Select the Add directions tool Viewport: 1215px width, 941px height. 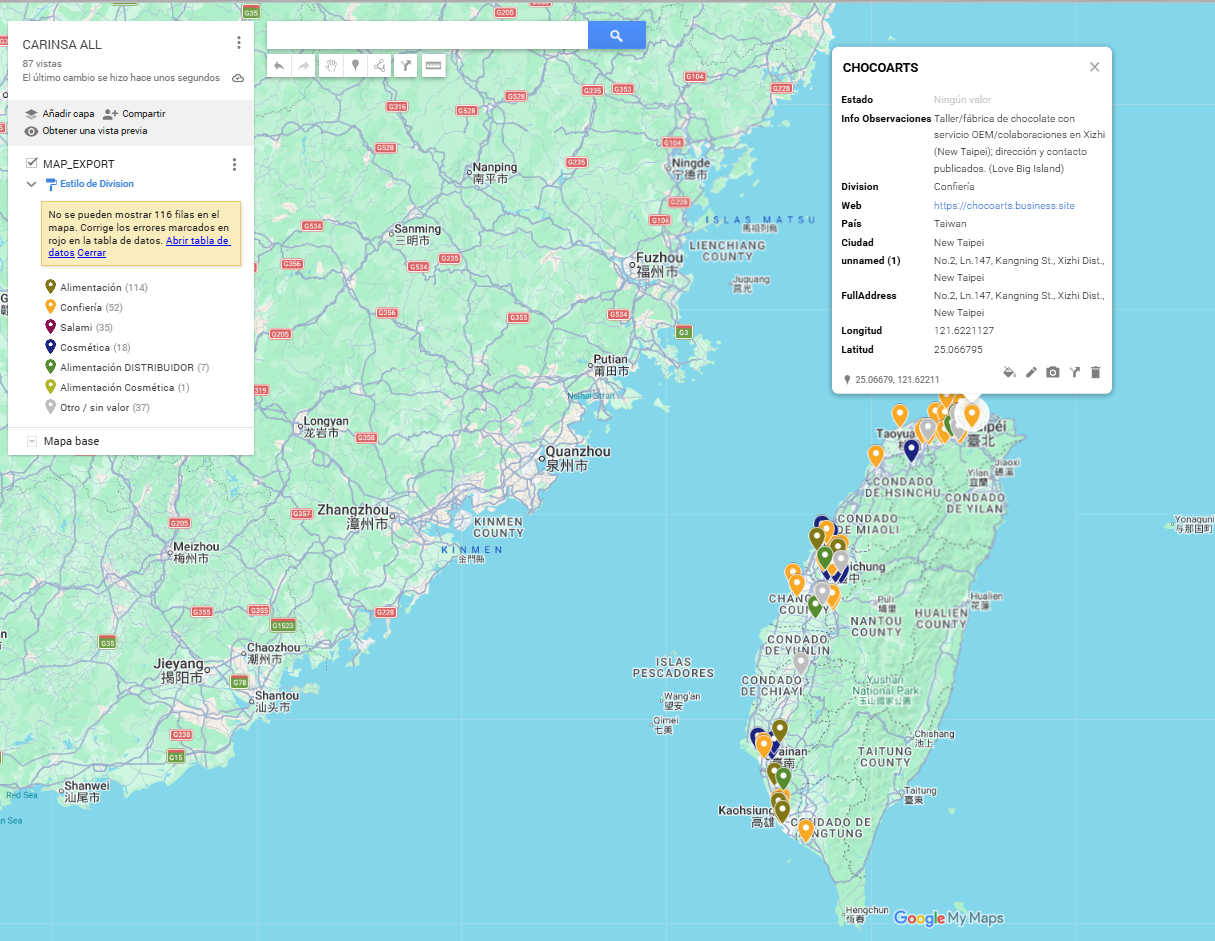406,66
